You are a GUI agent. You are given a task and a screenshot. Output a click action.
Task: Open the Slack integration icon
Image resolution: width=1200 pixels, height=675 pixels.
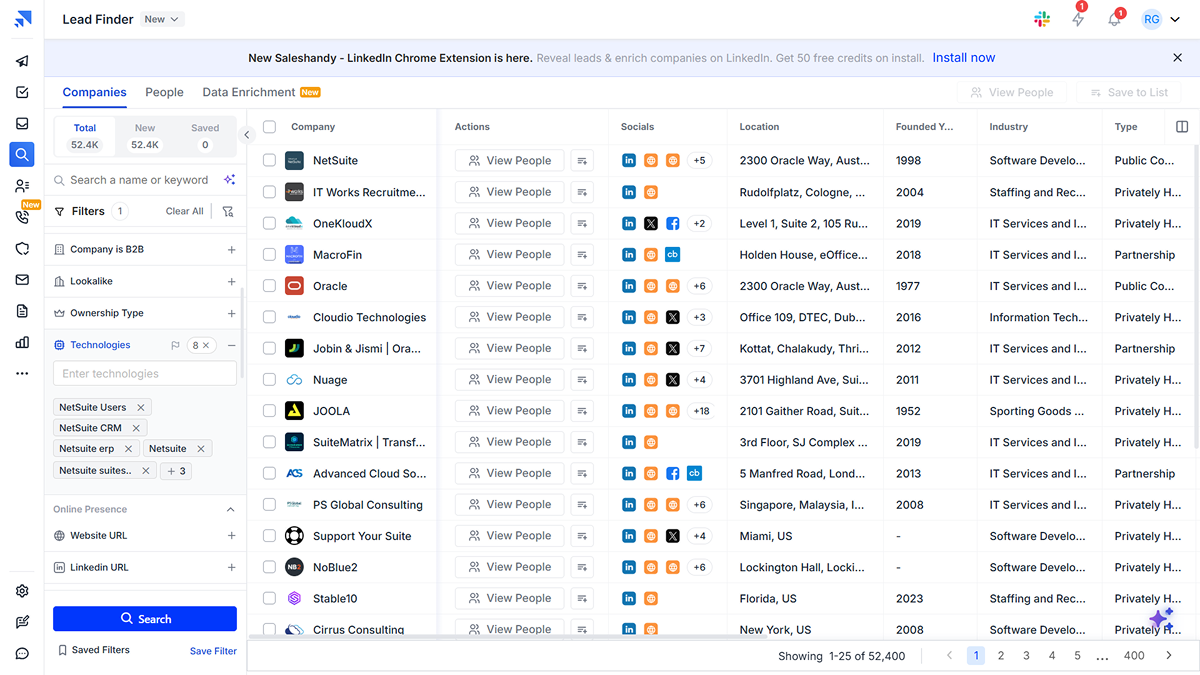click(1042, 19)
